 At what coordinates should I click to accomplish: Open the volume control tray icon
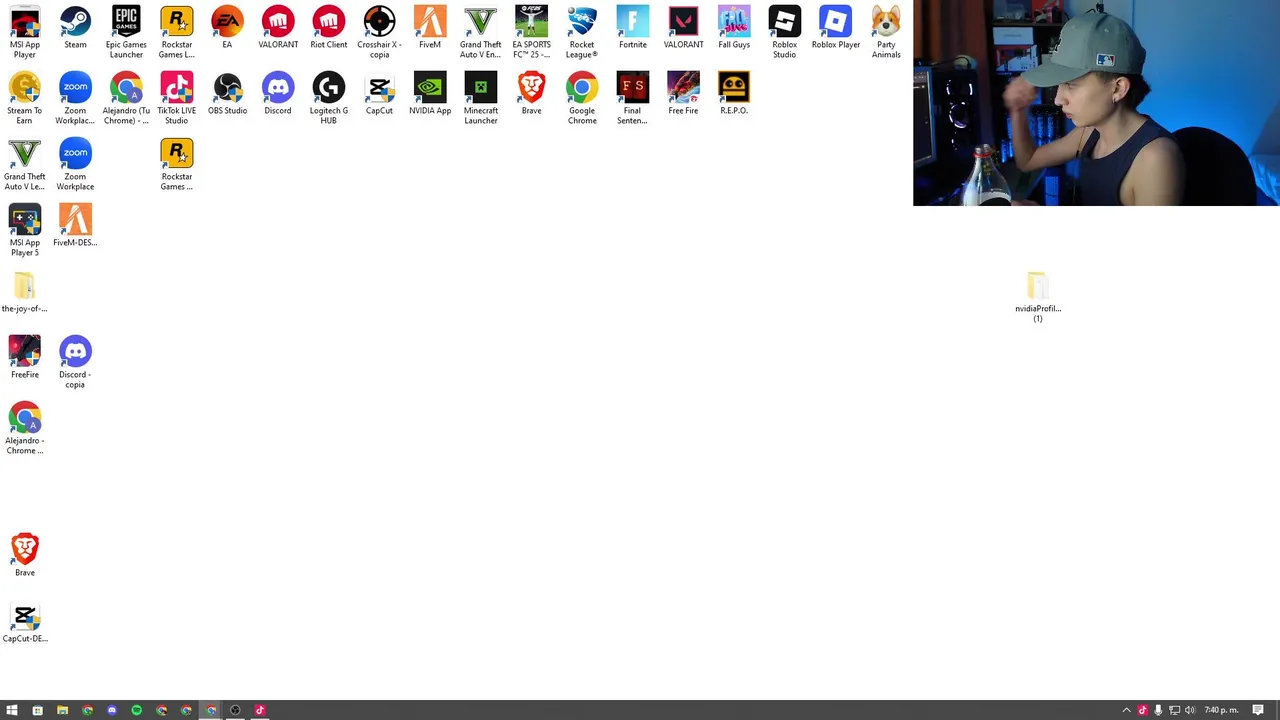1190,710
